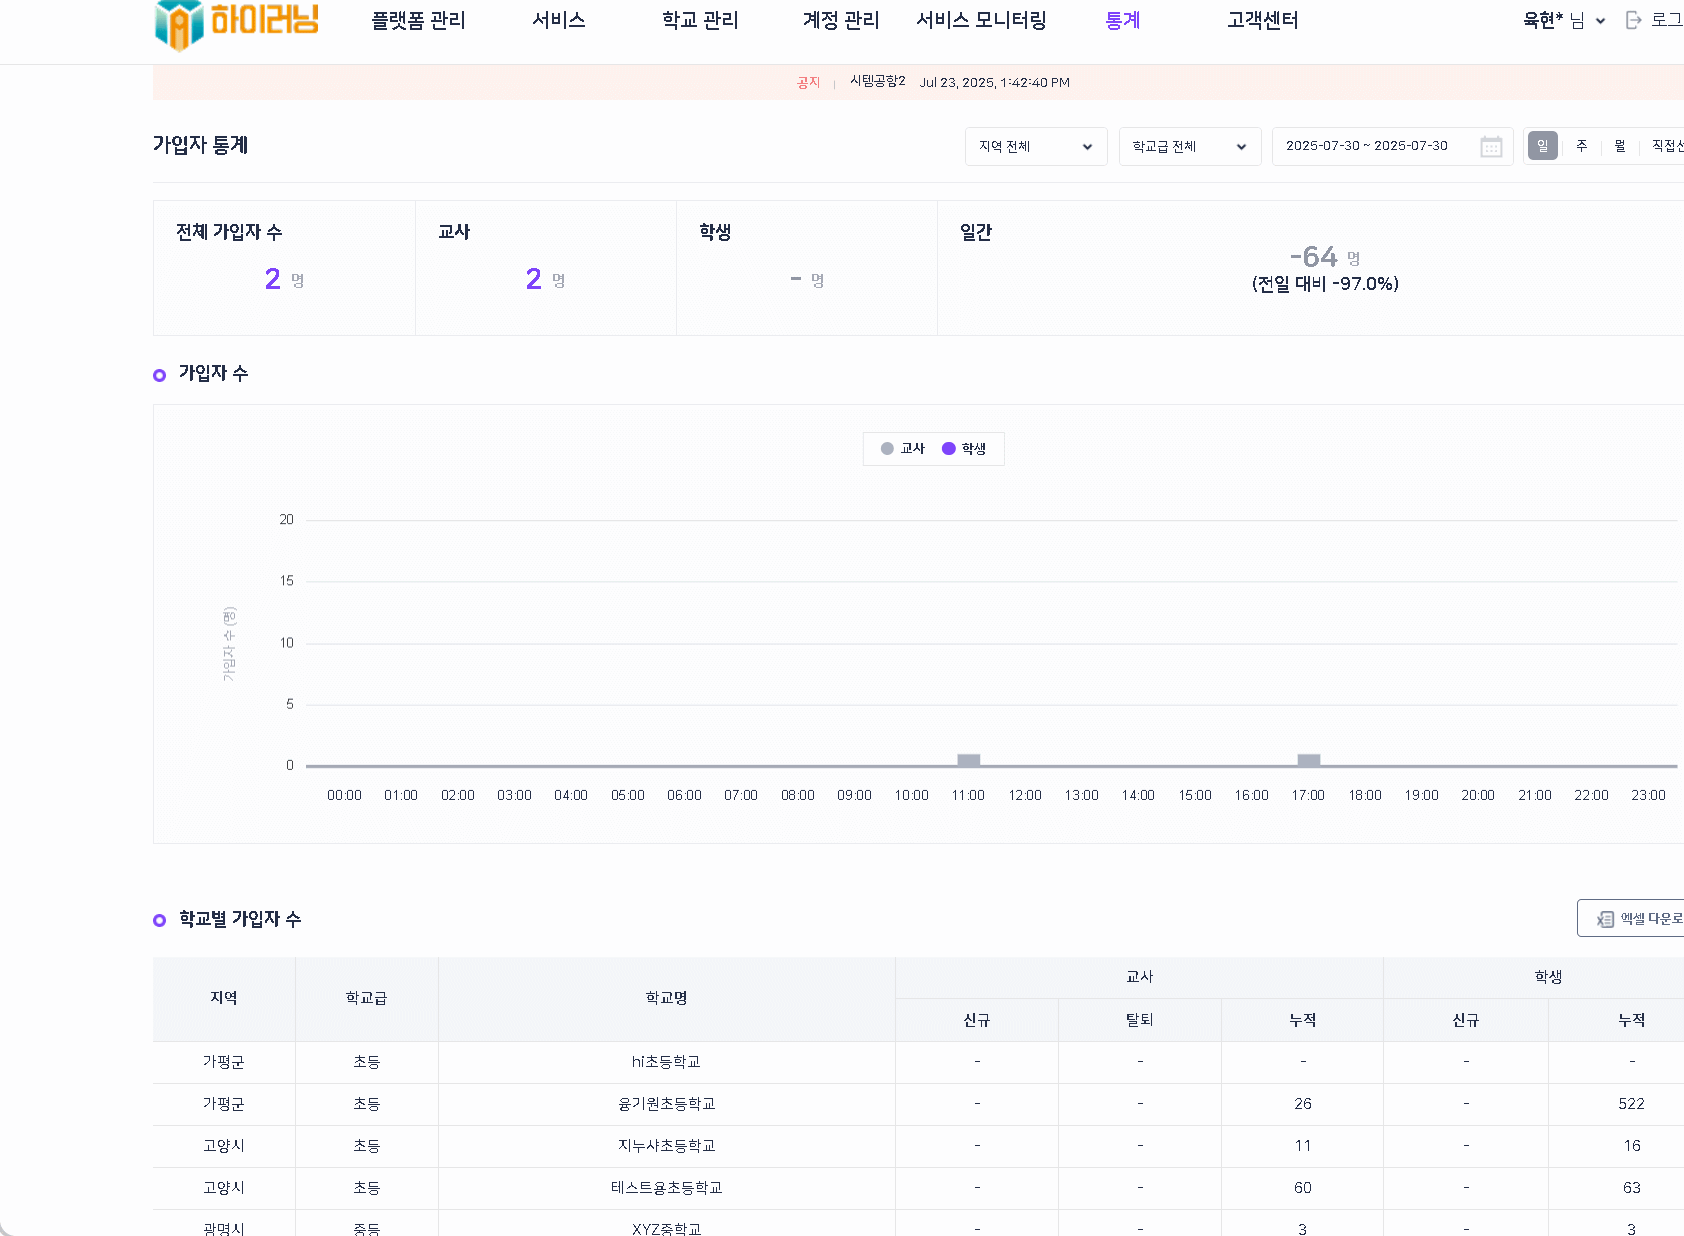Click the date range input field
The image size is (1684, 1236).
[x=1367, y=147]
